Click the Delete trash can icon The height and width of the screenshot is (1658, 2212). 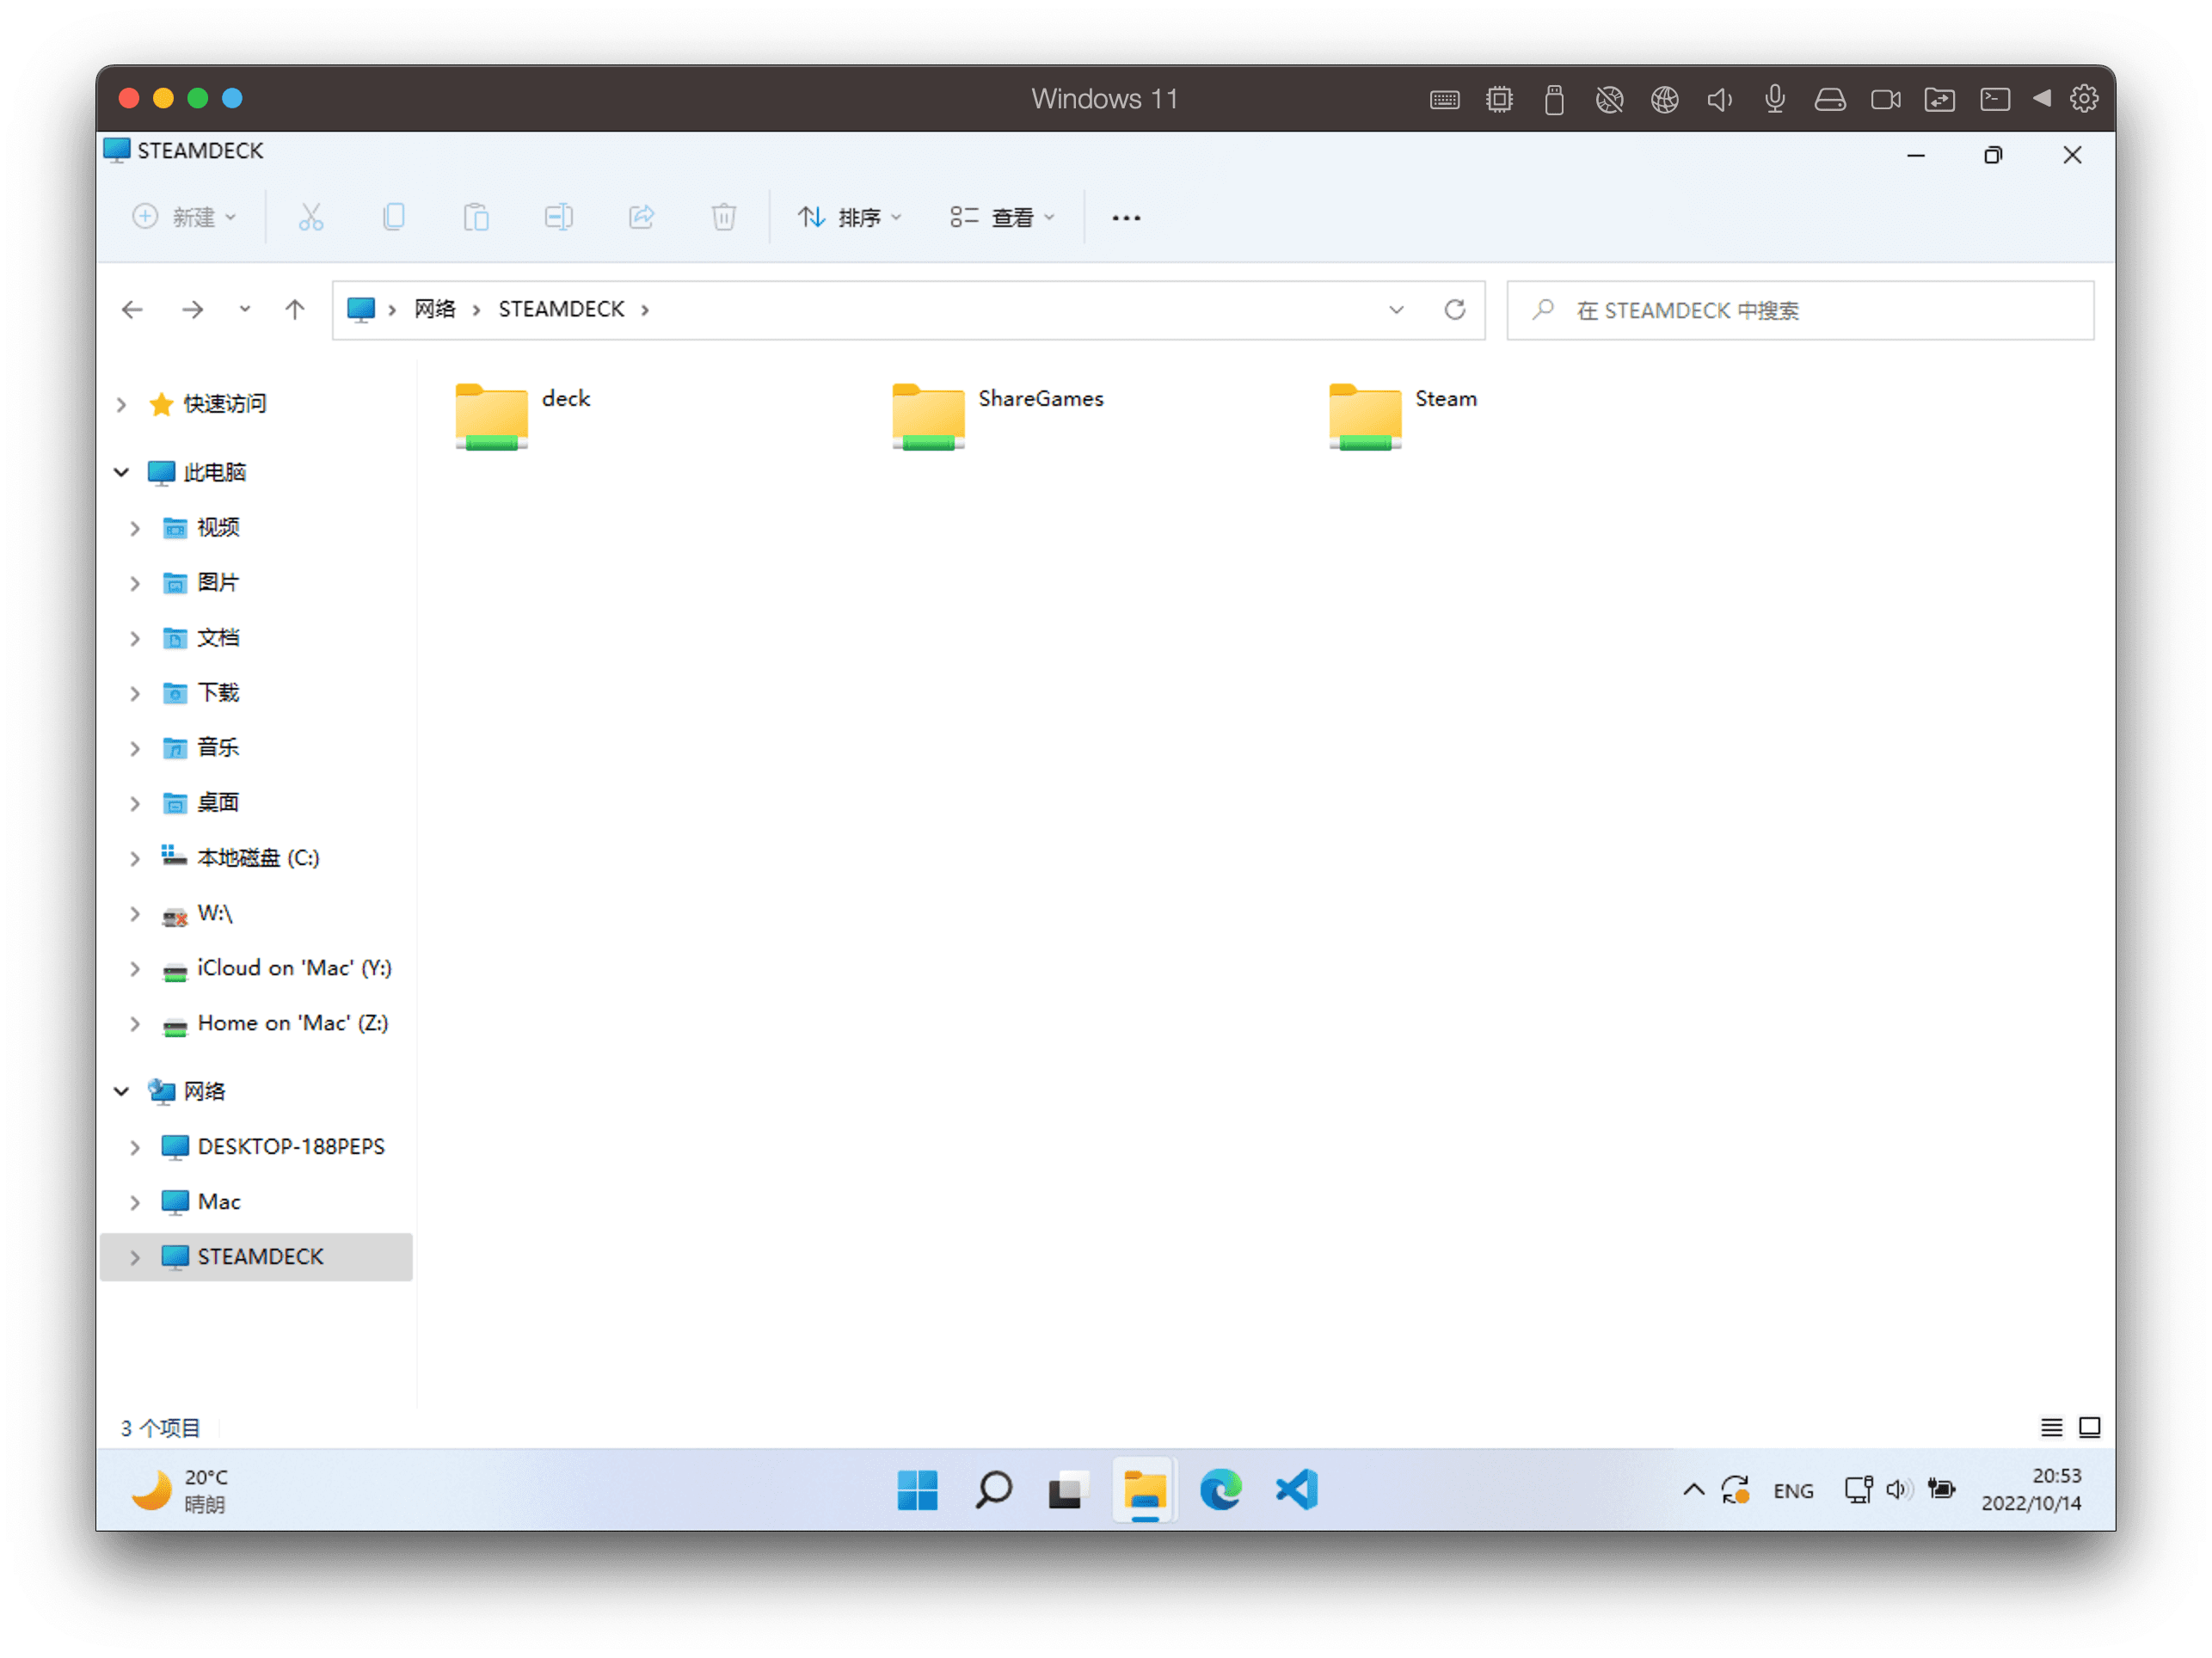[x=723, y=217]
